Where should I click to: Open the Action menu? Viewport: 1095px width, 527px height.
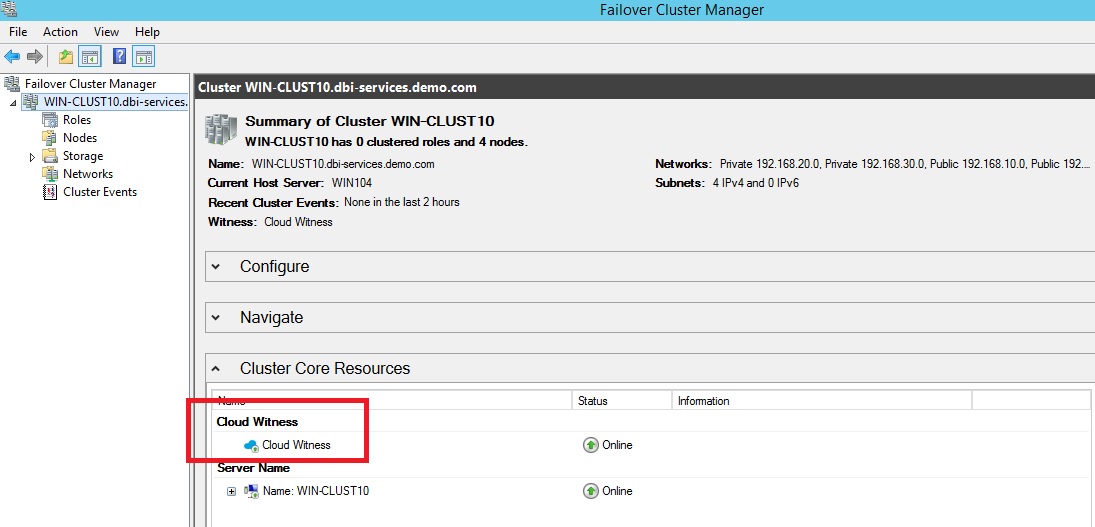click(60, 32)
